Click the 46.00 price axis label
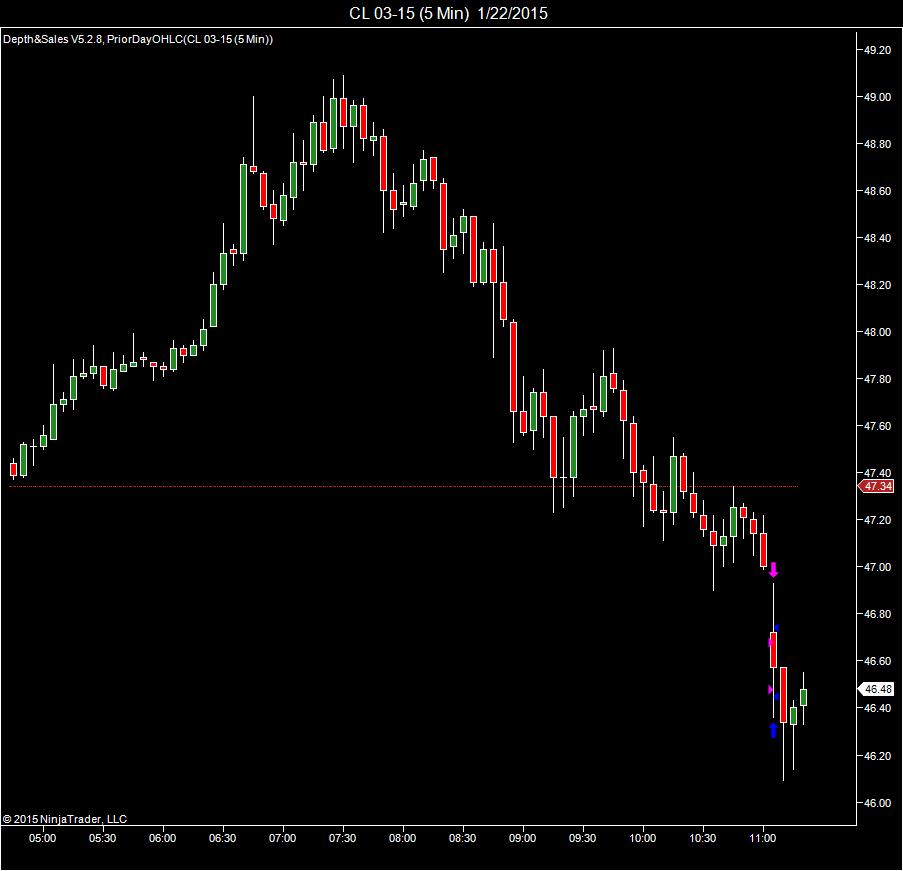This screenshot has width=903, height=871. [x=877, y=802]
